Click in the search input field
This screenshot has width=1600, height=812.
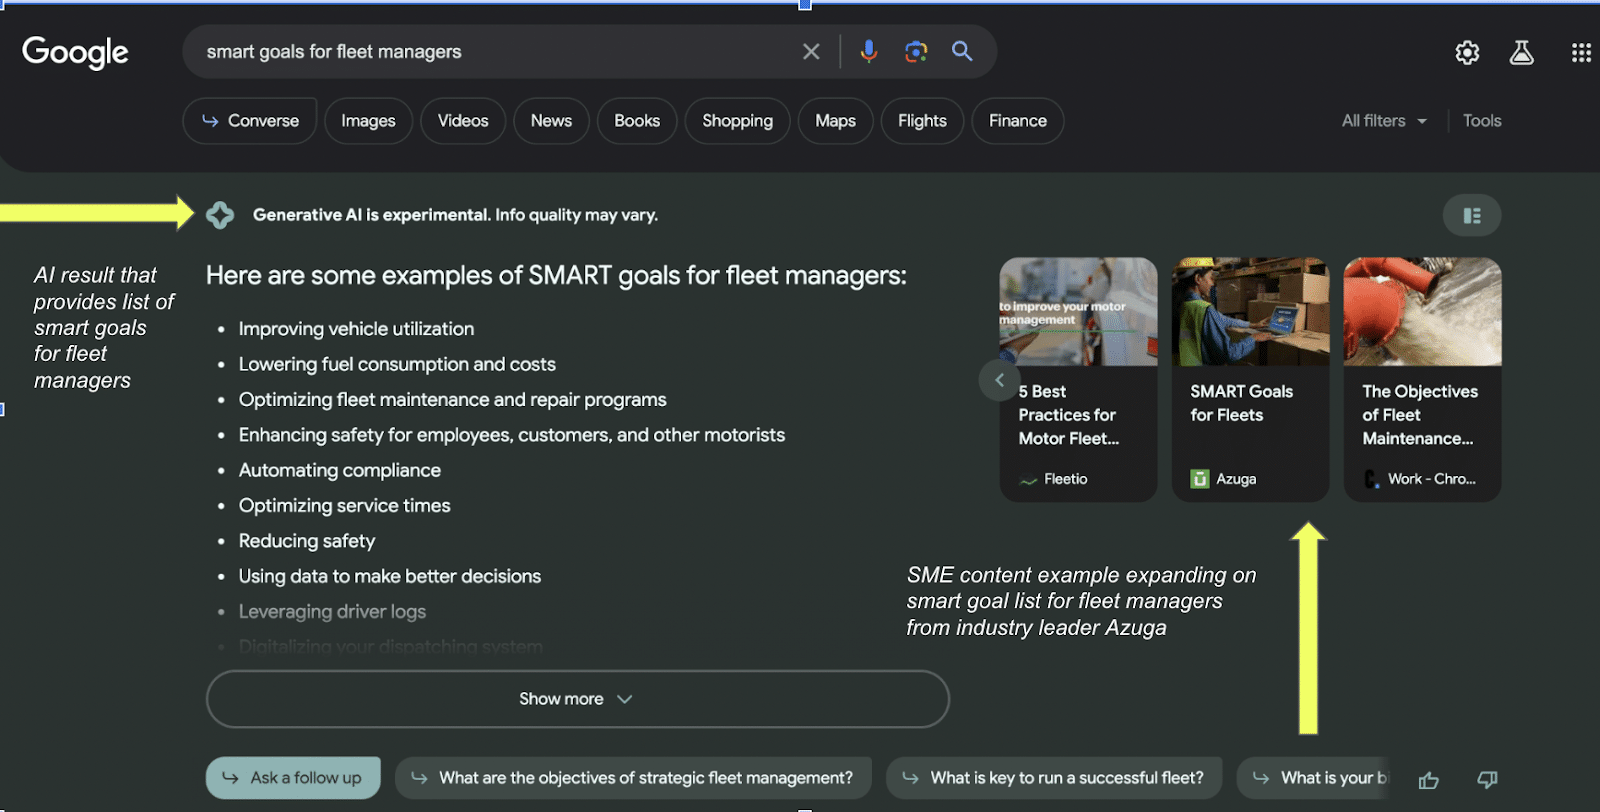490,52
